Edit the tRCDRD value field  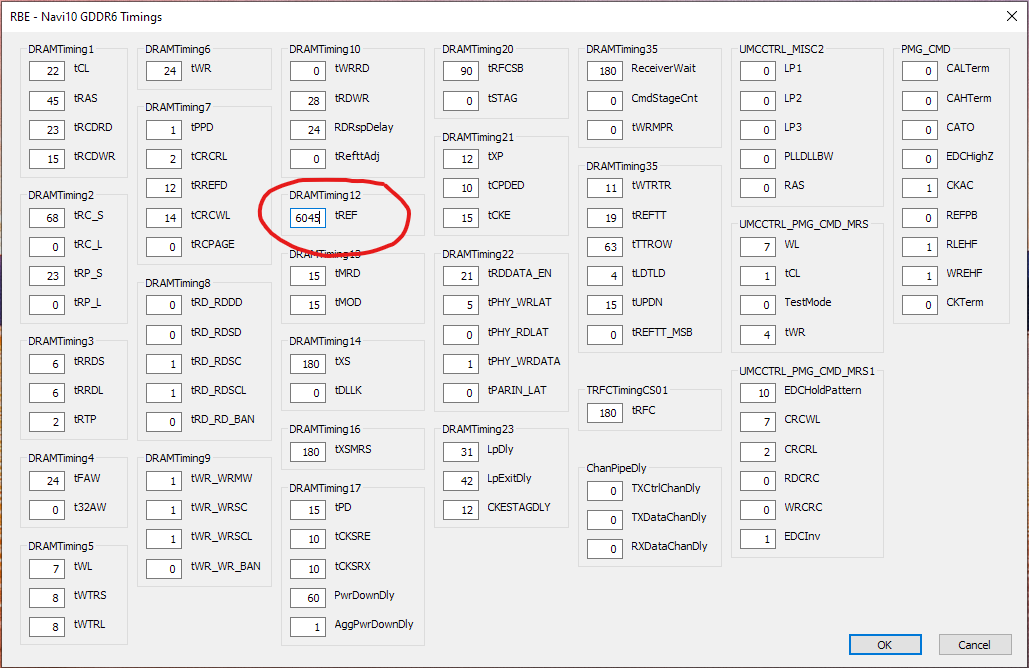47,129
